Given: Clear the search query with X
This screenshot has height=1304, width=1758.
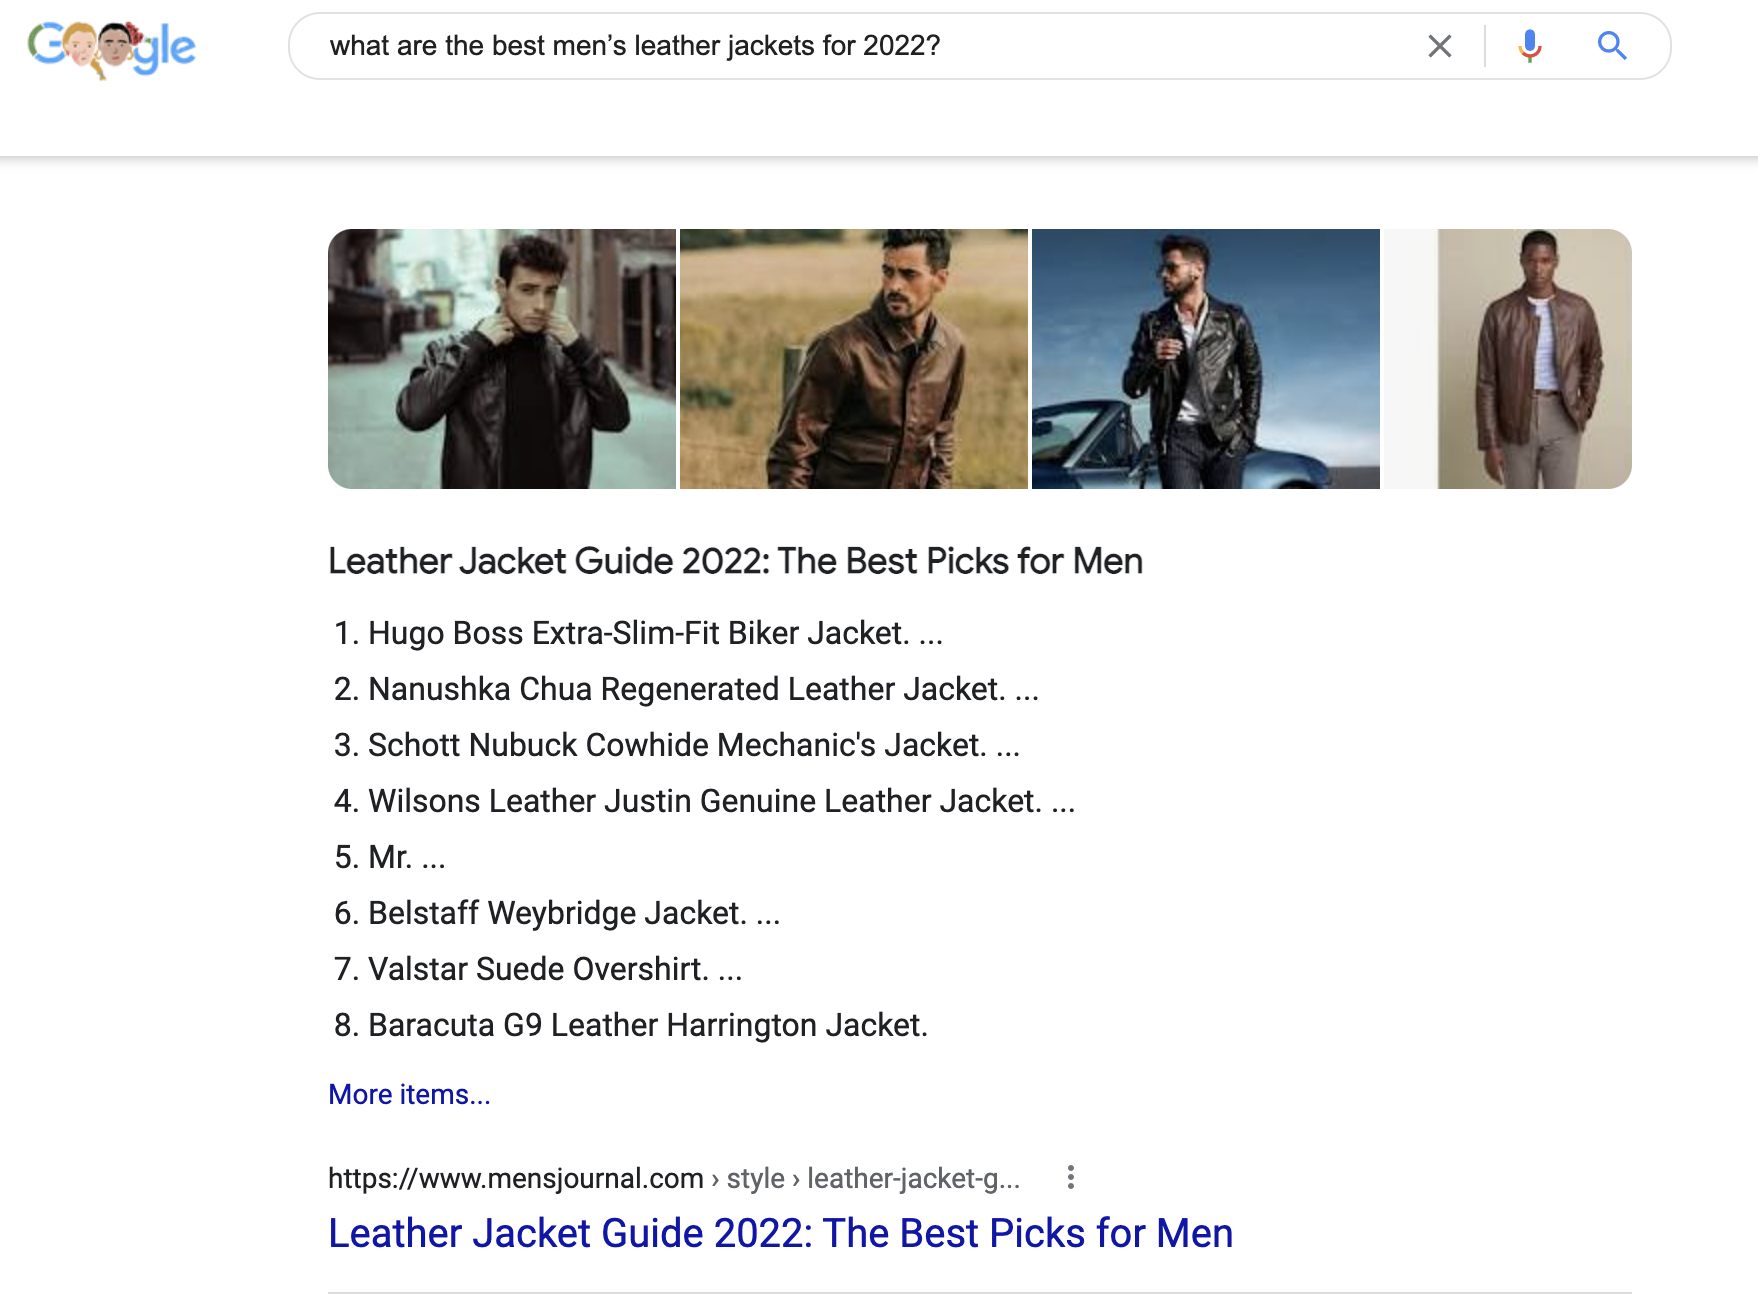Looking at the screenshot, I should click(1439, 46).
